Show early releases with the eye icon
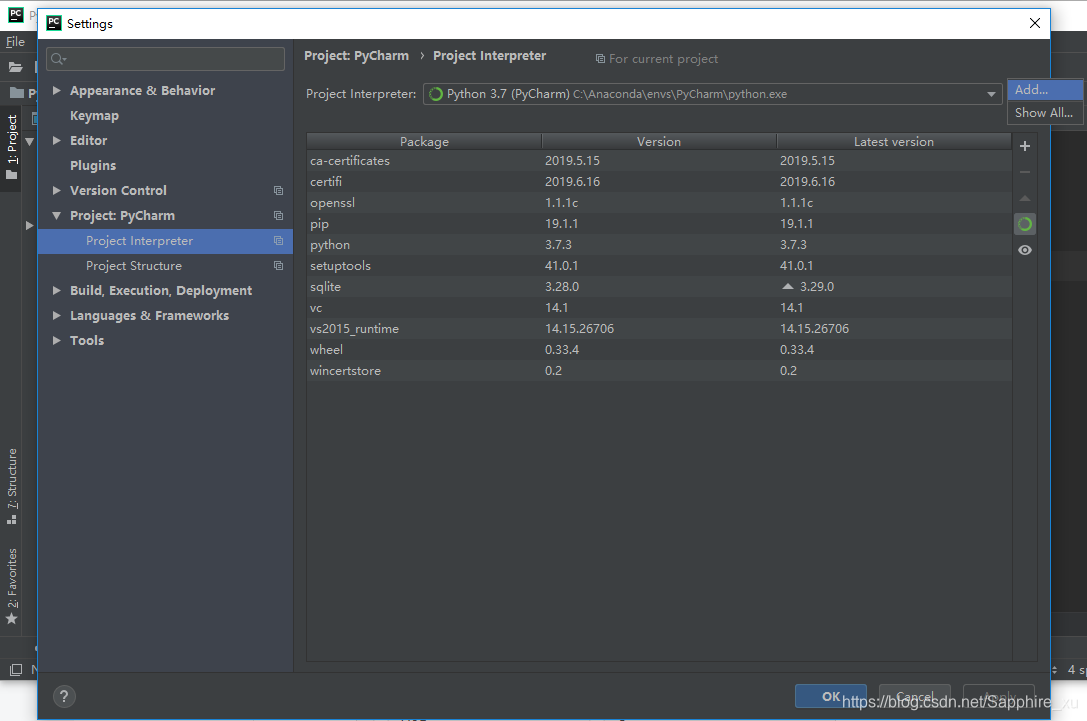This screenshot has height=721, width=1087. pos(1024,249)
